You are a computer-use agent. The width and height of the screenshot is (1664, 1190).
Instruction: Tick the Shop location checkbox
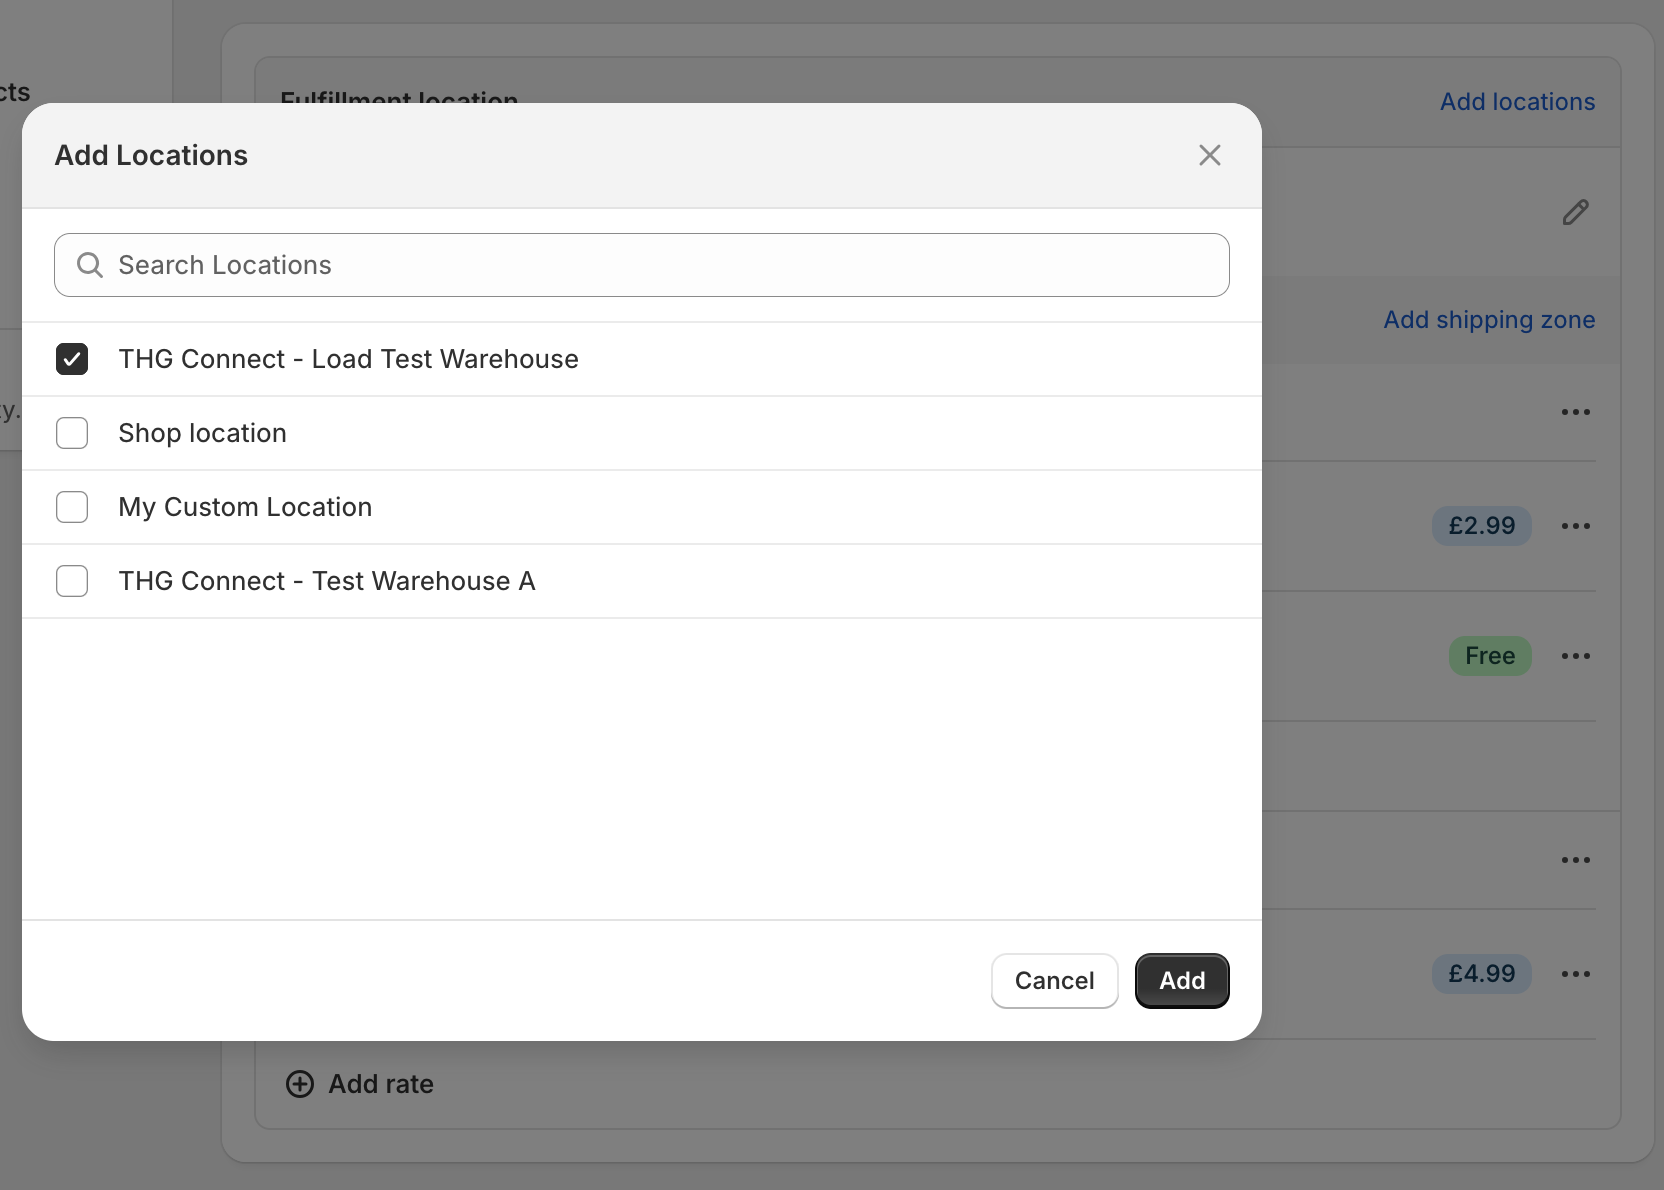(x=72, y=433)
